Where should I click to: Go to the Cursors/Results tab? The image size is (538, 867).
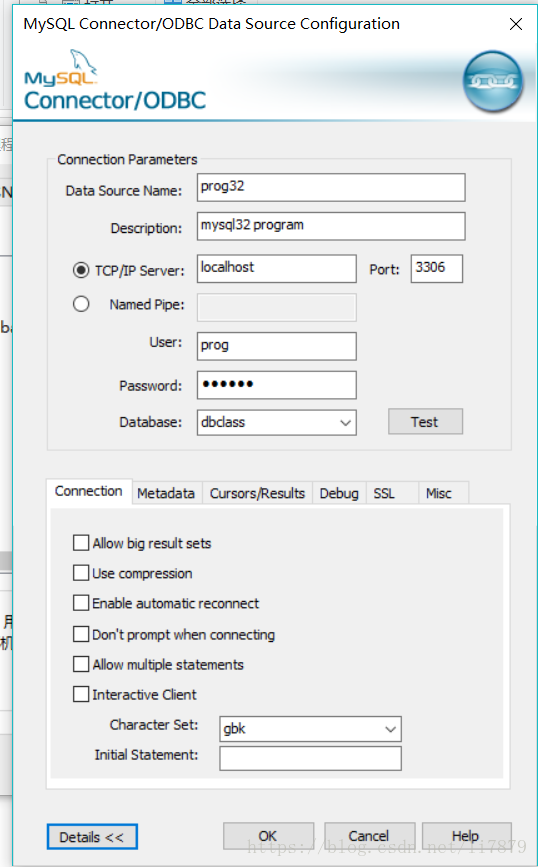257,493
